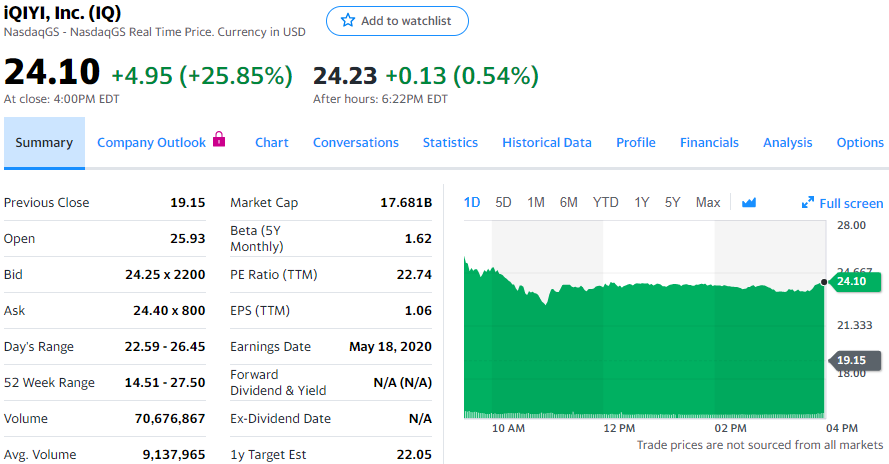
Task: Click the Earnings Date May 18, 2020
Action: tap(391, 347)
